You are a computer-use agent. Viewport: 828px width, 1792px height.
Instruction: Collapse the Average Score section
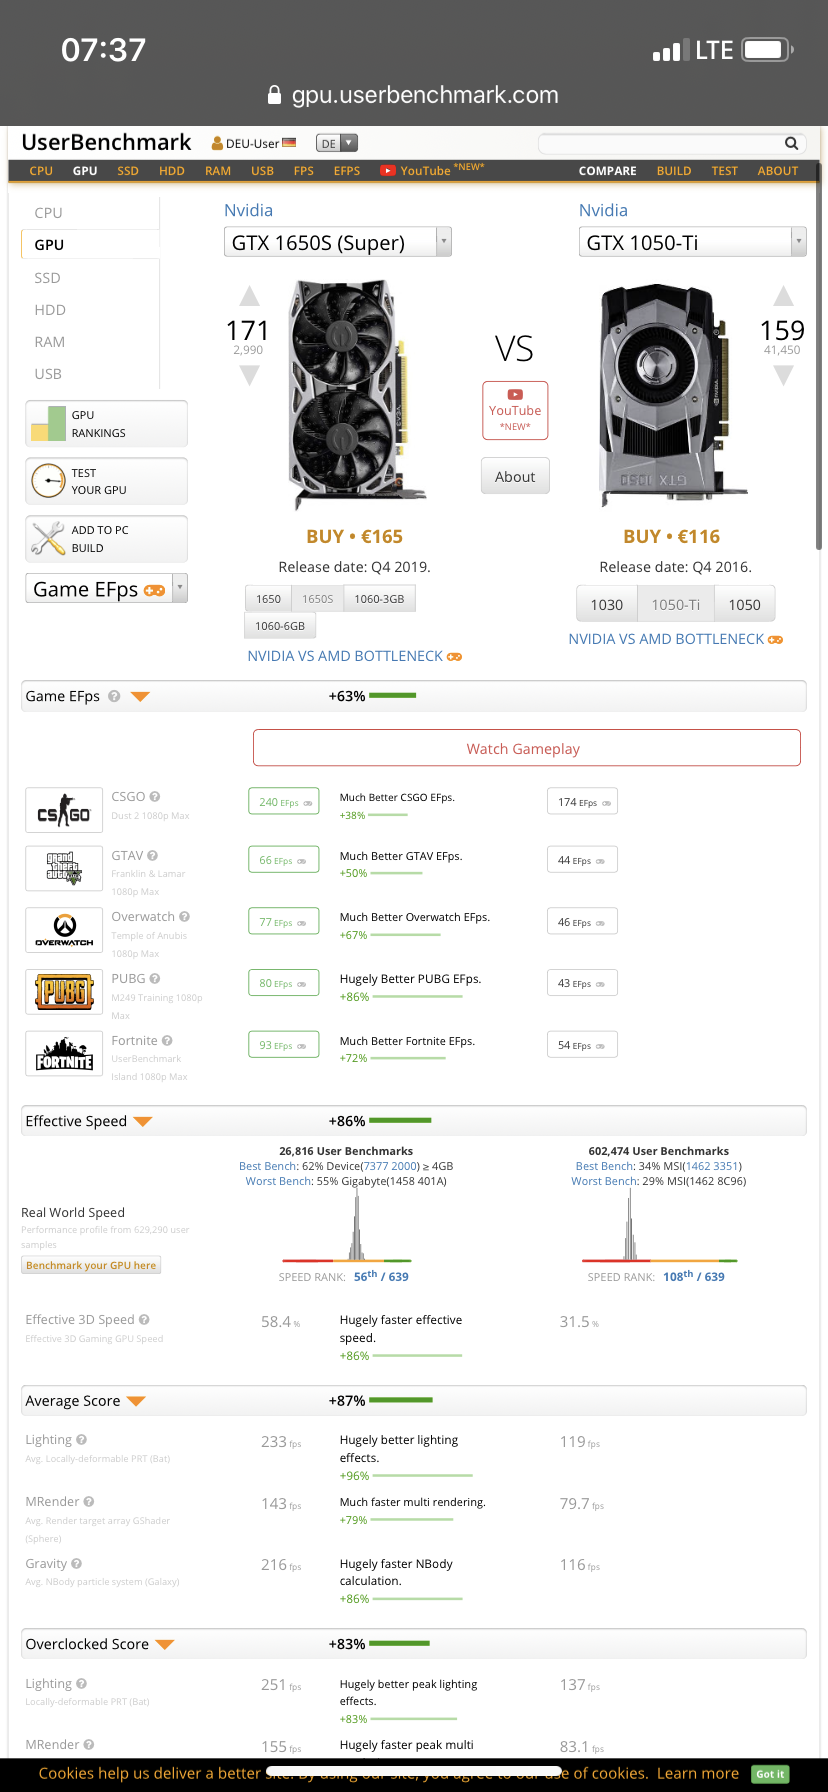pos(136,1402)
